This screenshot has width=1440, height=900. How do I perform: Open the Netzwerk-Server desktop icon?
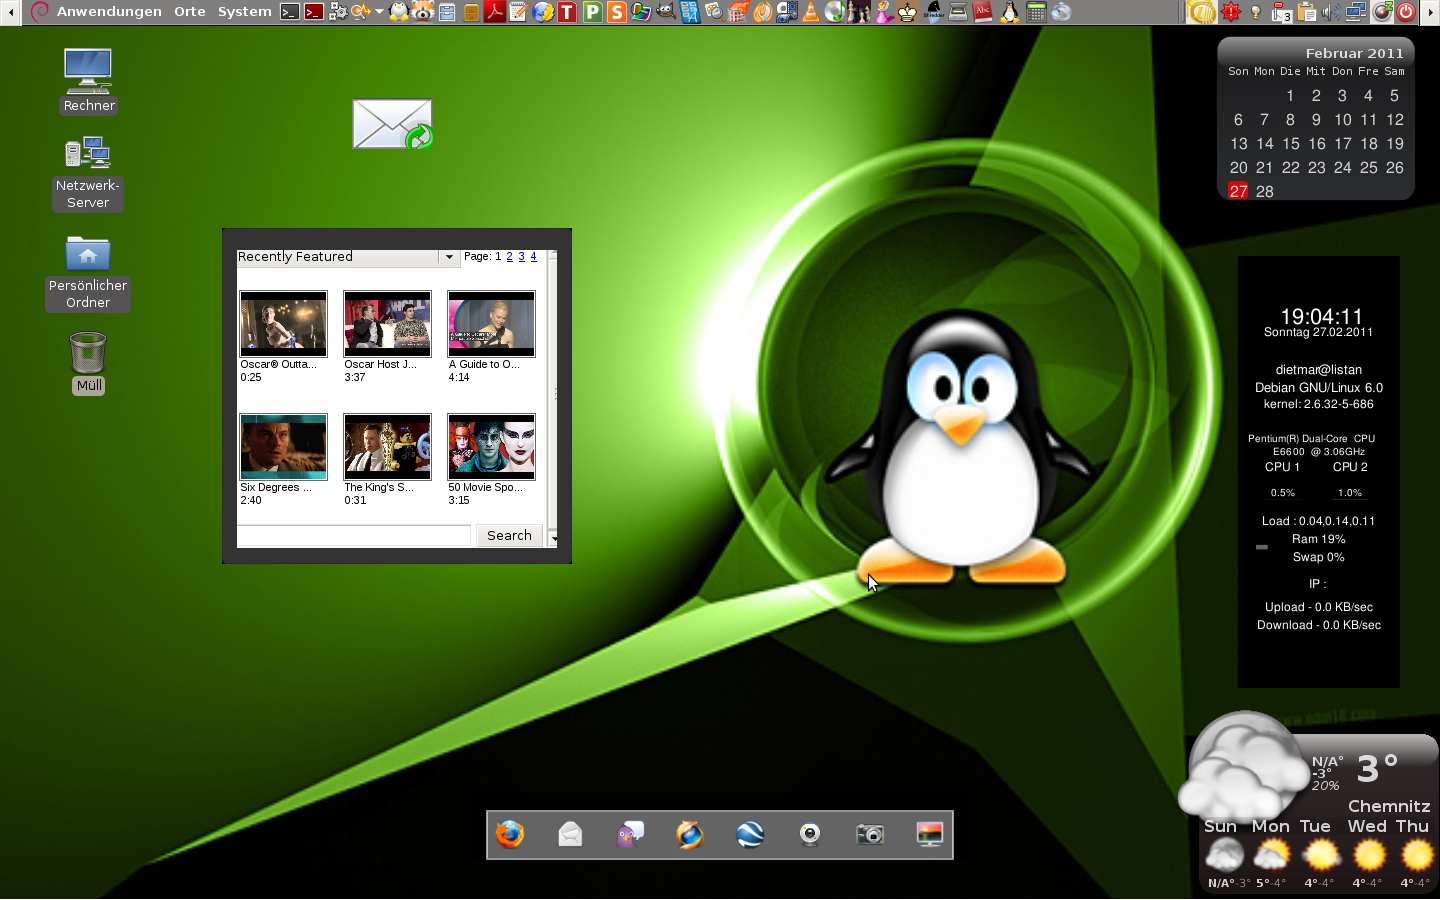click(x=88, y=173)
